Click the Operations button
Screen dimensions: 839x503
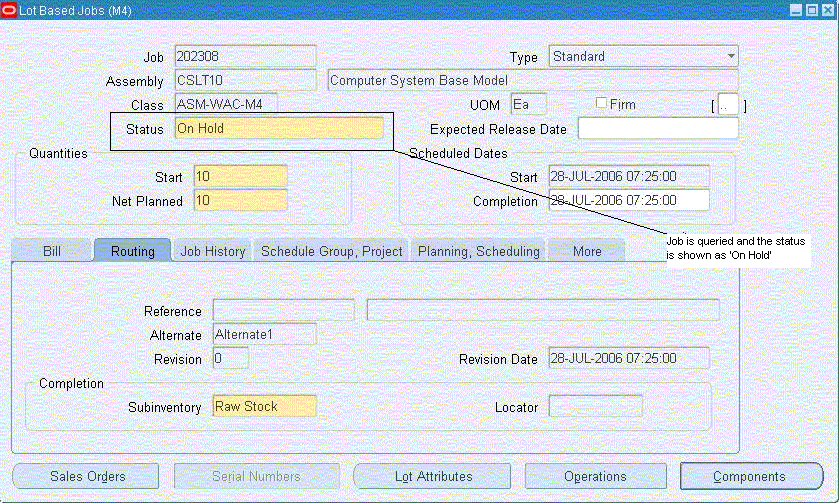595,476
